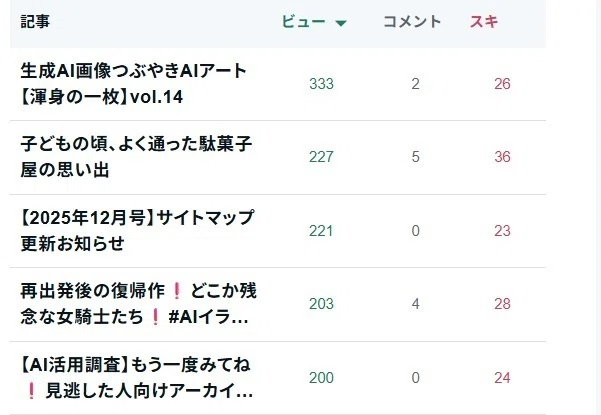Sort by コメント column header

412,21
